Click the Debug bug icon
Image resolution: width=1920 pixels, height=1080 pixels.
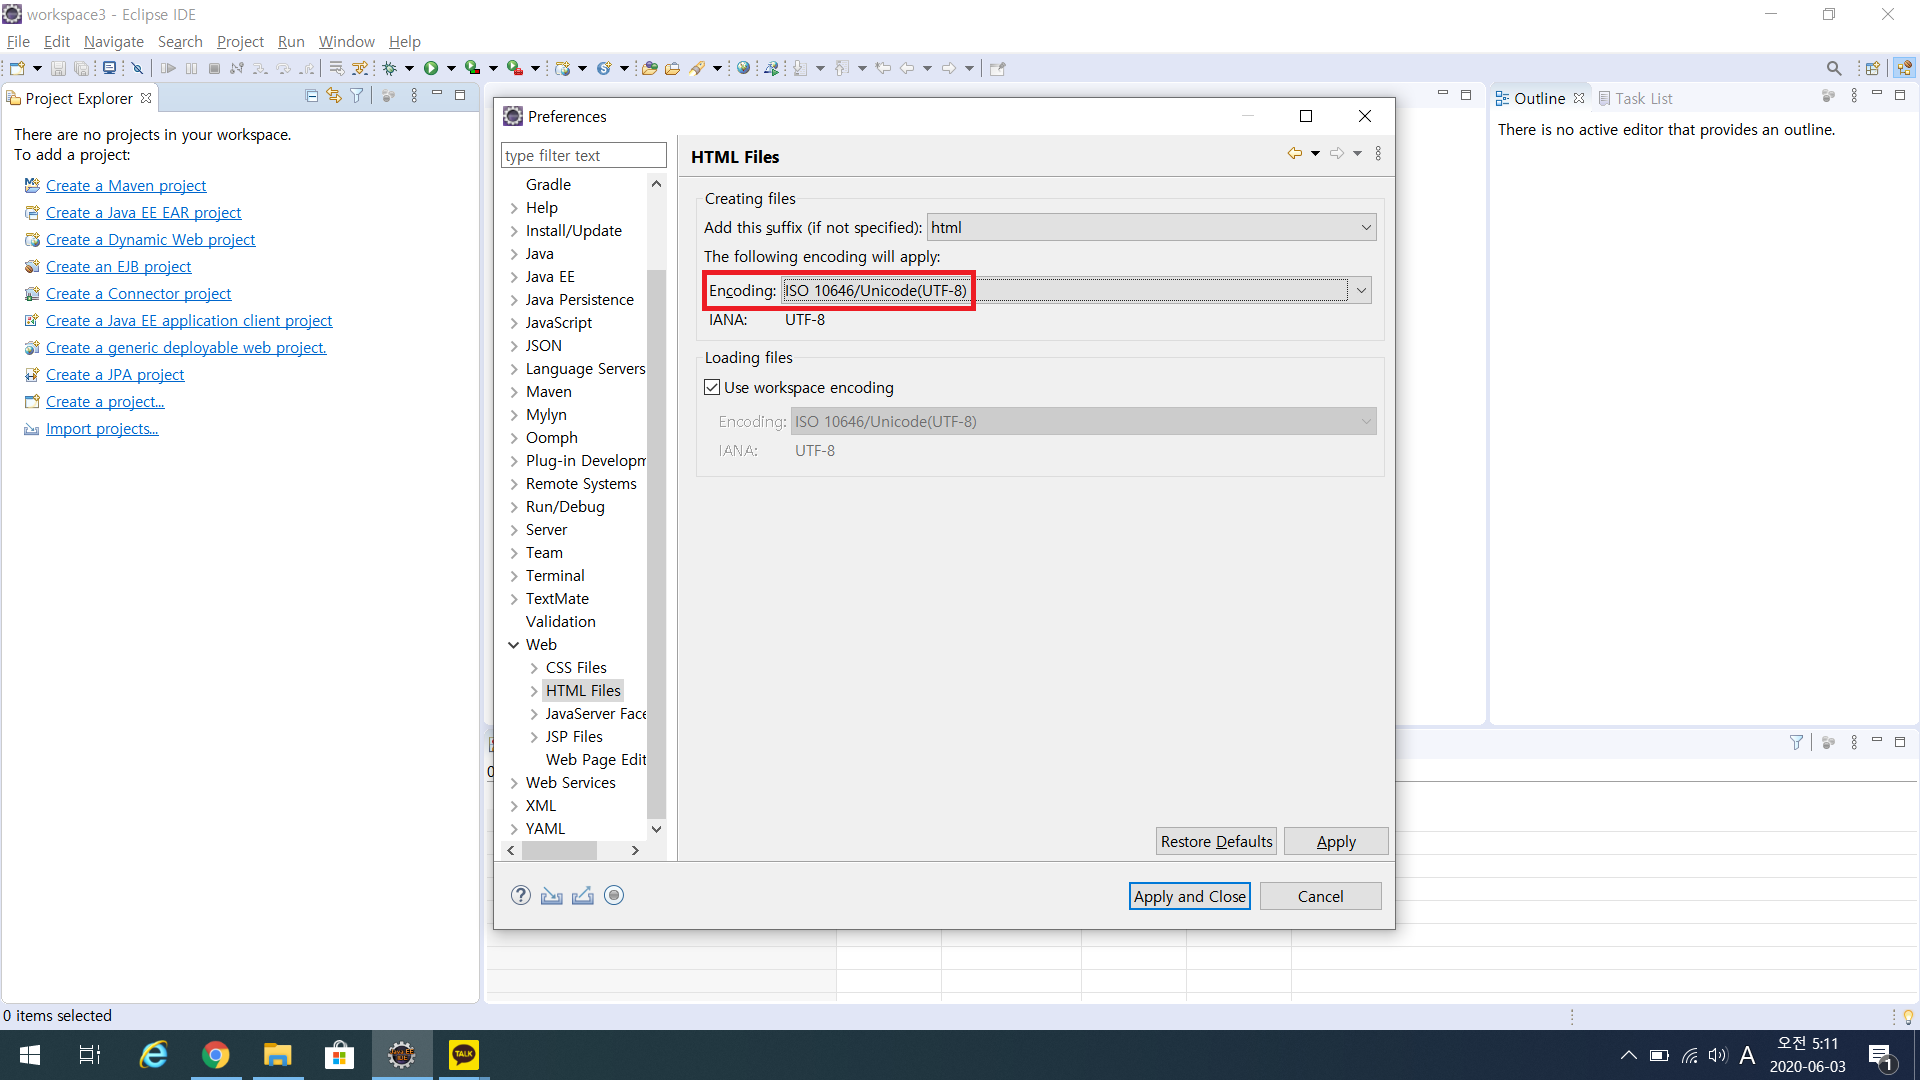390,68
